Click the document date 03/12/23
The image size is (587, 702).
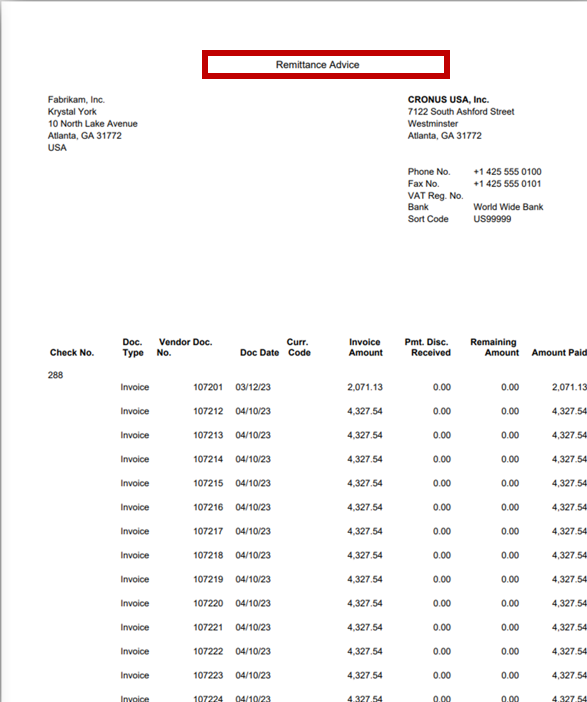253,387
